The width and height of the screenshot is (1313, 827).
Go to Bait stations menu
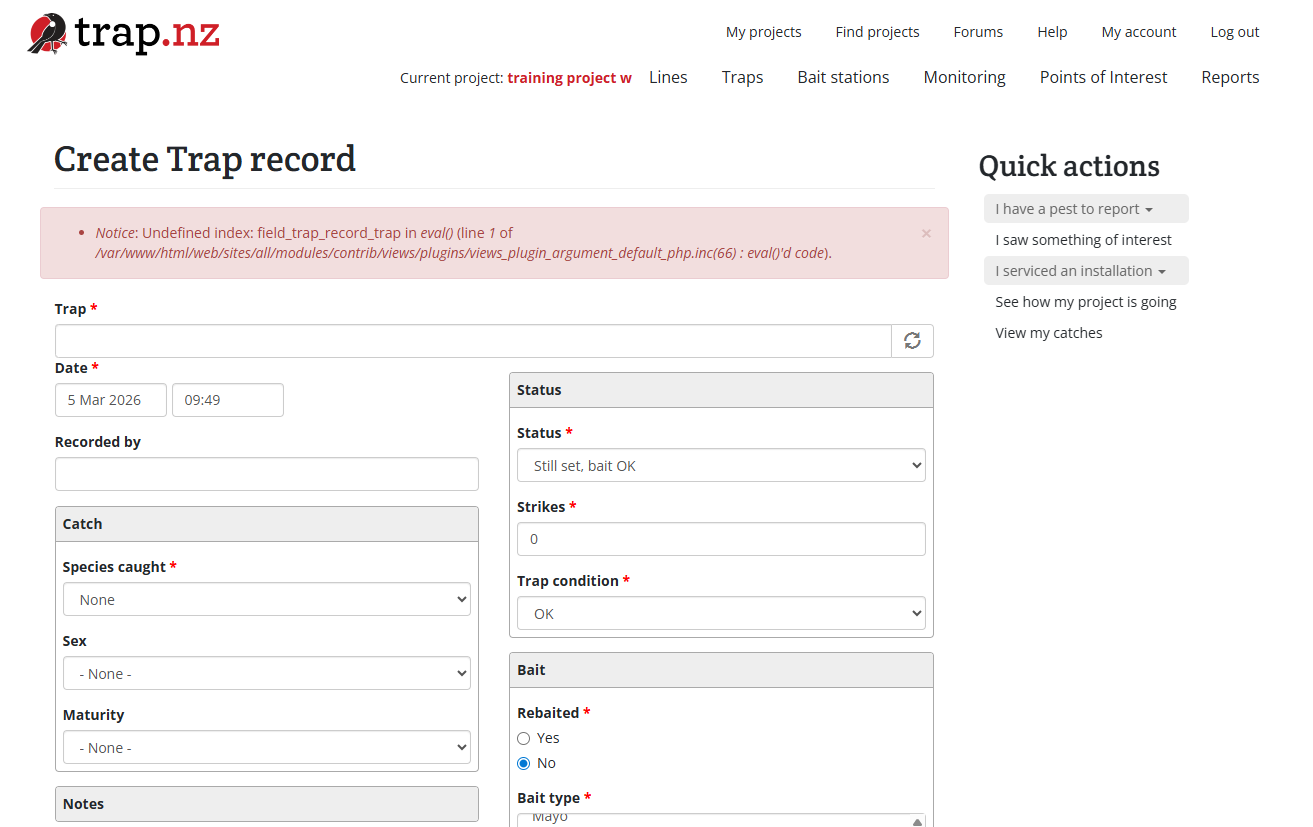point(843,77)
